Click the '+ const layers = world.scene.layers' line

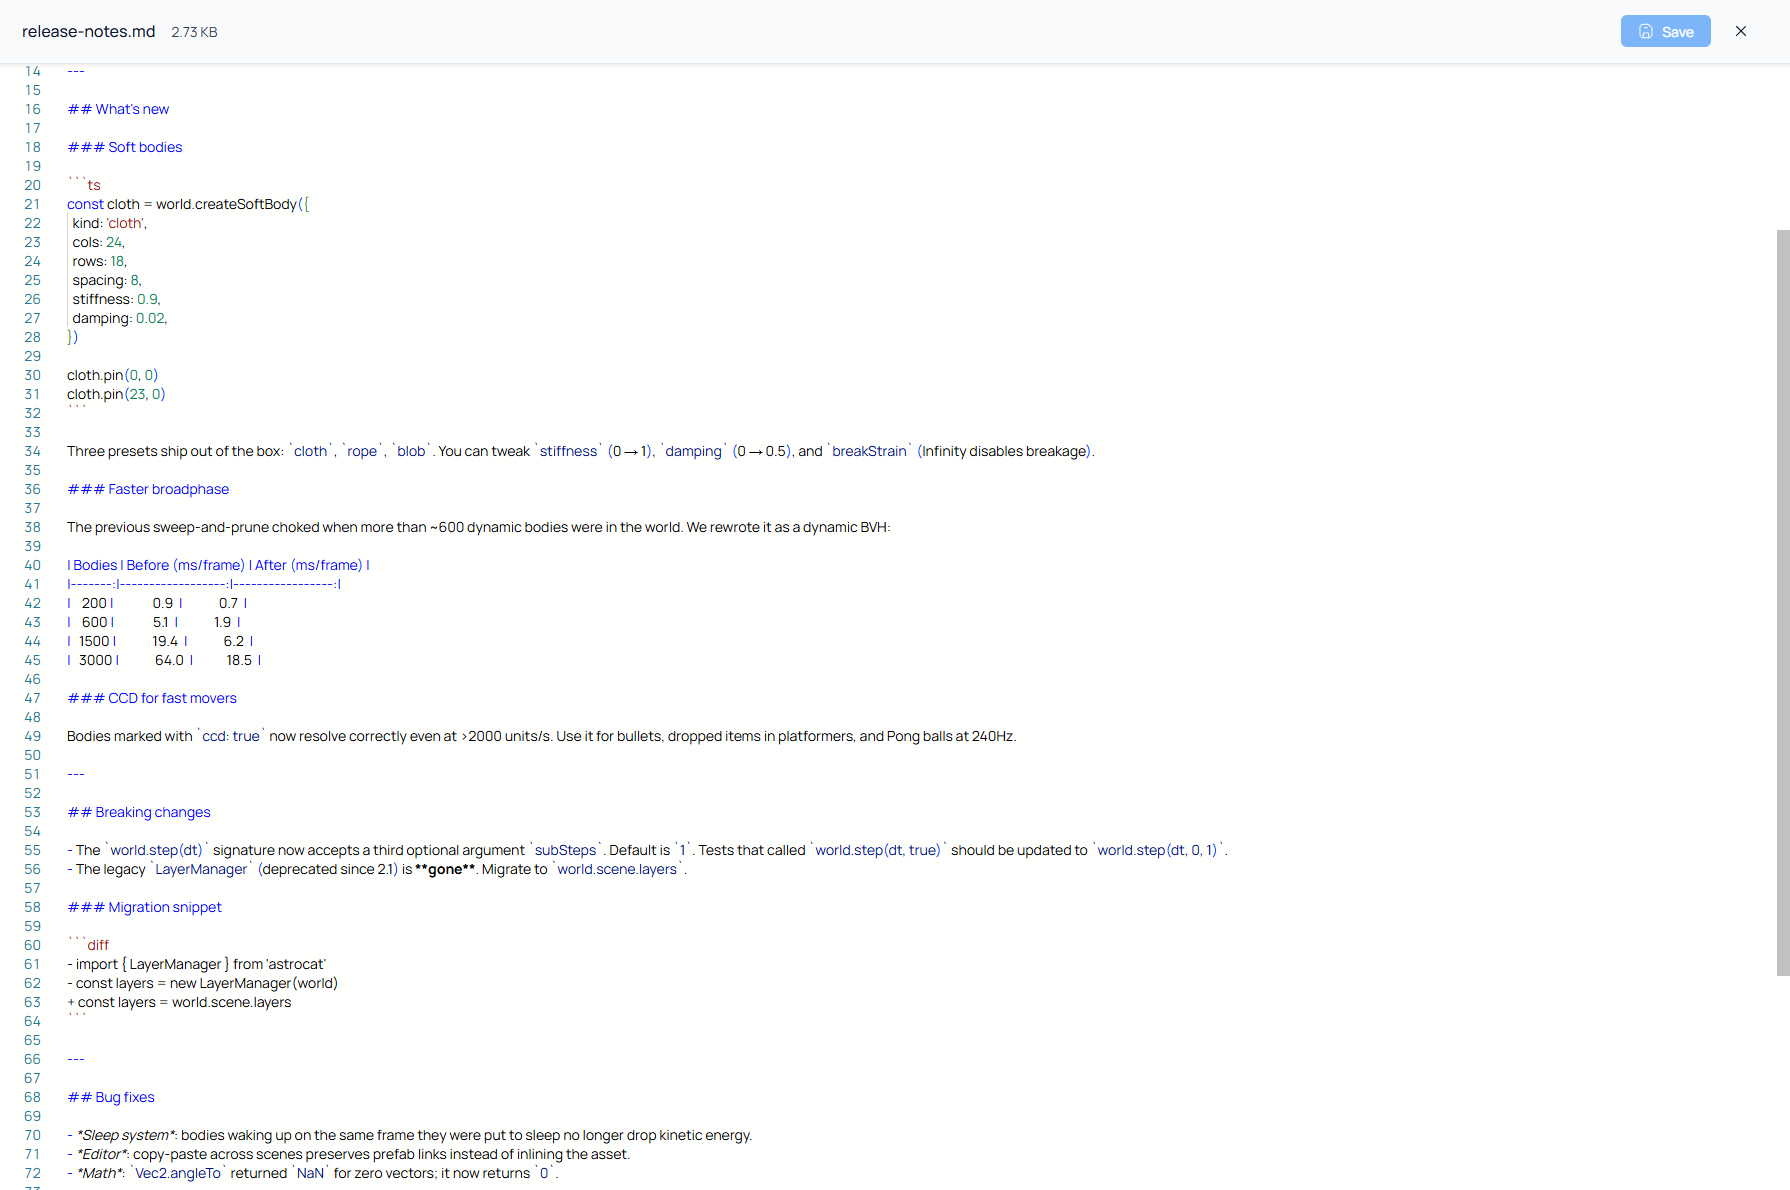(x=179, y=1002)
